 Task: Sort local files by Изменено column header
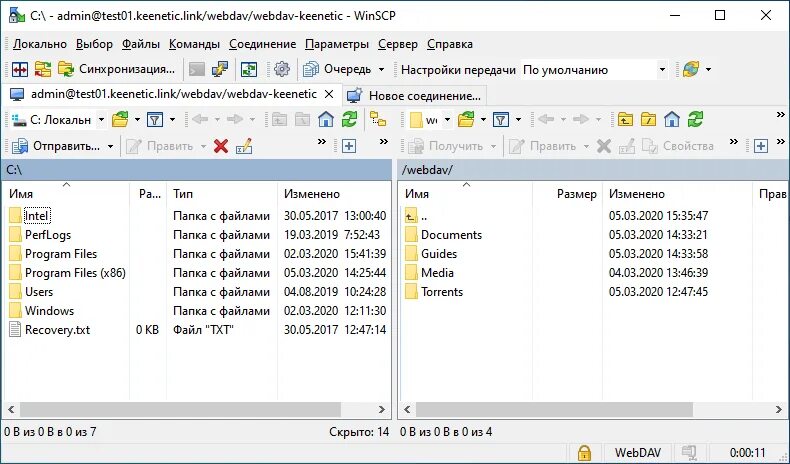334,193
